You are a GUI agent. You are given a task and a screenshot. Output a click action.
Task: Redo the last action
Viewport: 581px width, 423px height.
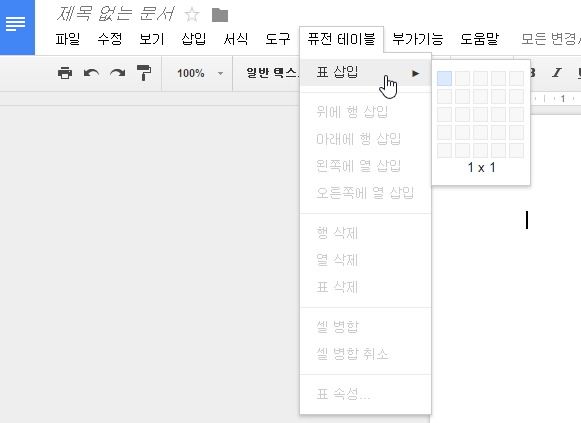point(117,73)
